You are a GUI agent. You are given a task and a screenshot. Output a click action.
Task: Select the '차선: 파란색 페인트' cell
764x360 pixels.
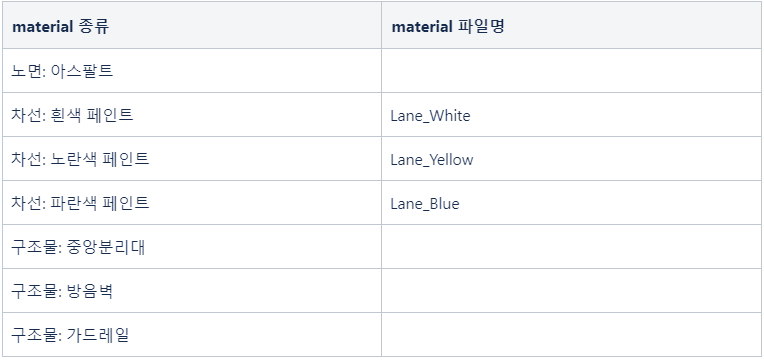point(192,203)
